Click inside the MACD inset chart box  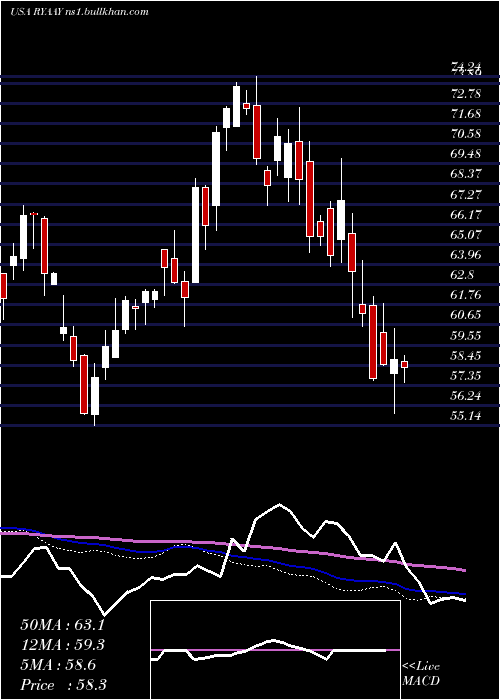275,650
